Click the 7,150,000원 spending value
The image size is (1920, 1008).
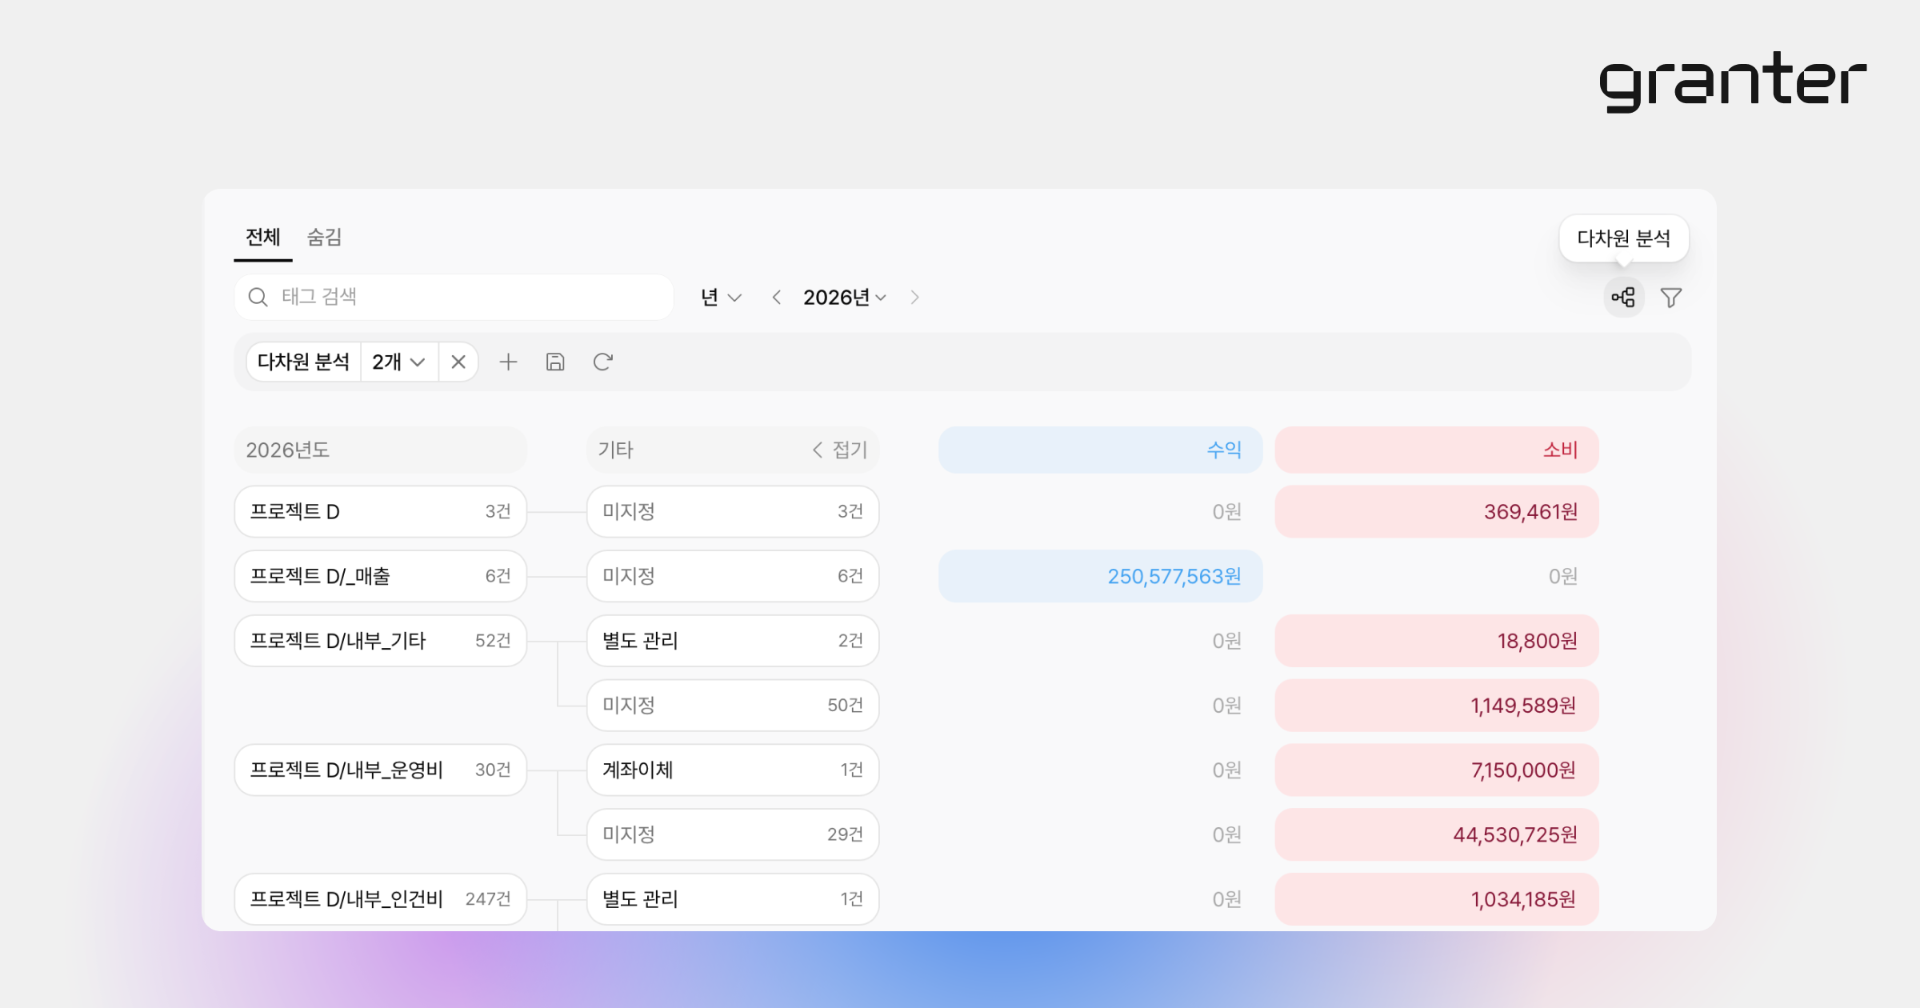tap(1436, 770)
